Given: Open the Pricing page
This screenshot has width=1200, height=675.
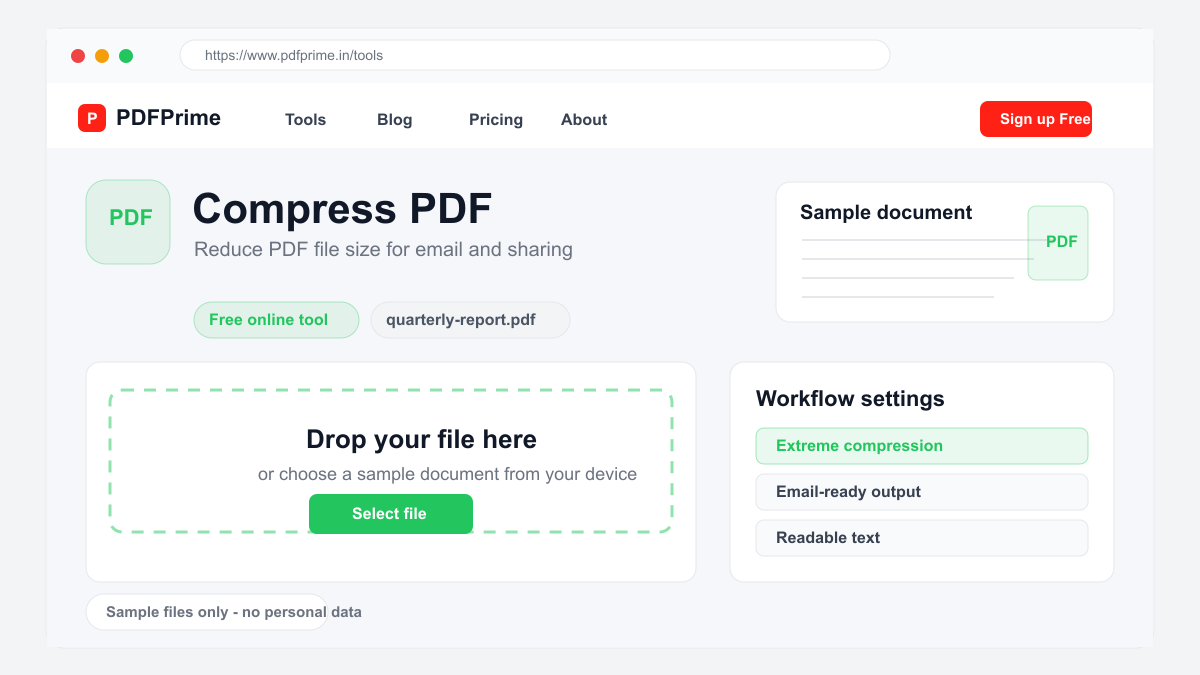Looking at the screenshot, I should point(496,119).
